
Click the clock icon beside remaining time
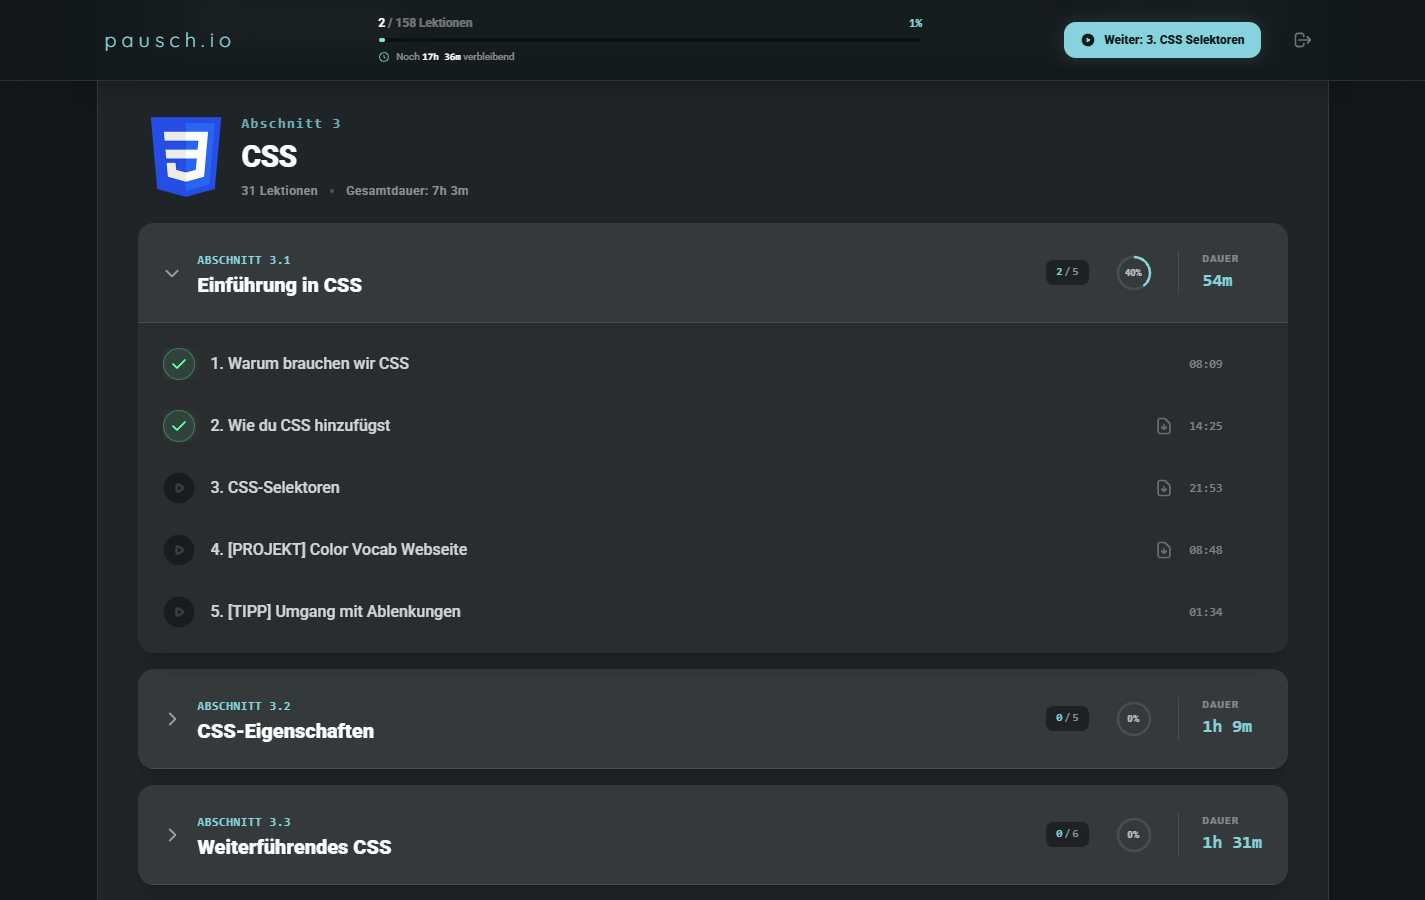(x=384, y=57)
